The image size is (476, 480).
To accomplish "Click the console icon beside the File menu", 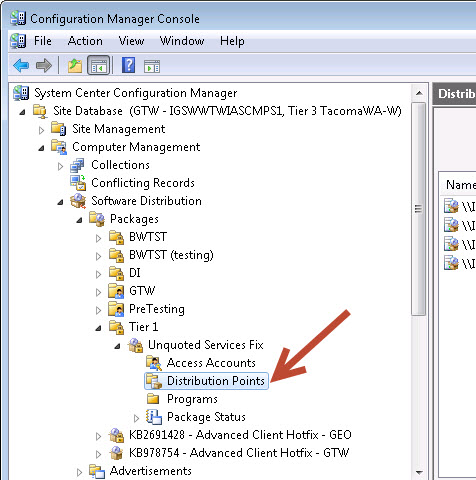I will tap(18, 41).
